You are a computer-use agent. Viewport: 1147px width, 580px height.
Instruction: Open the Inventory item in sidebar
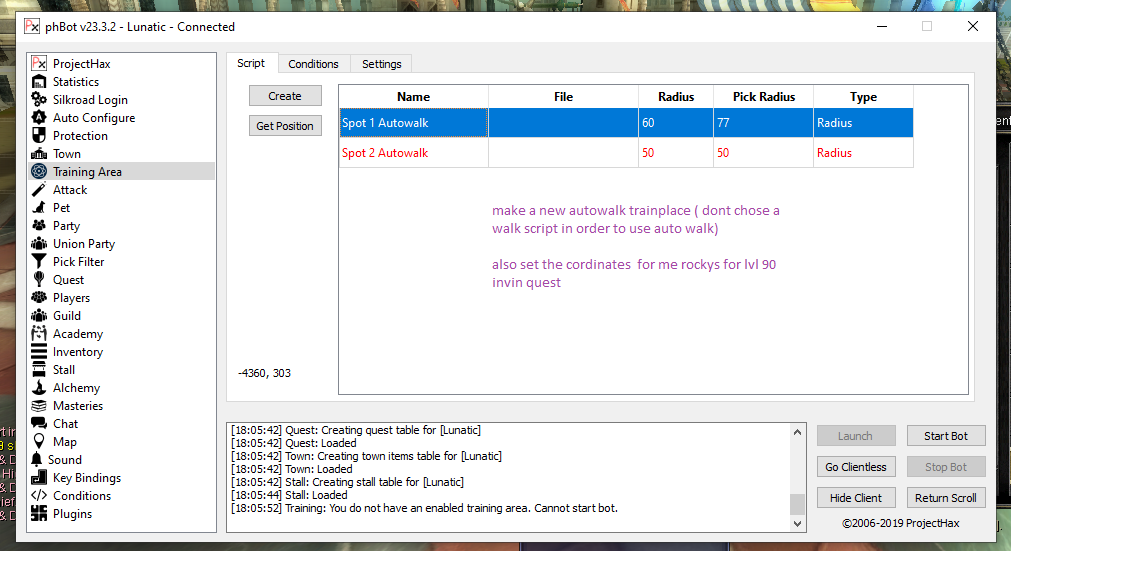[77, 352]
